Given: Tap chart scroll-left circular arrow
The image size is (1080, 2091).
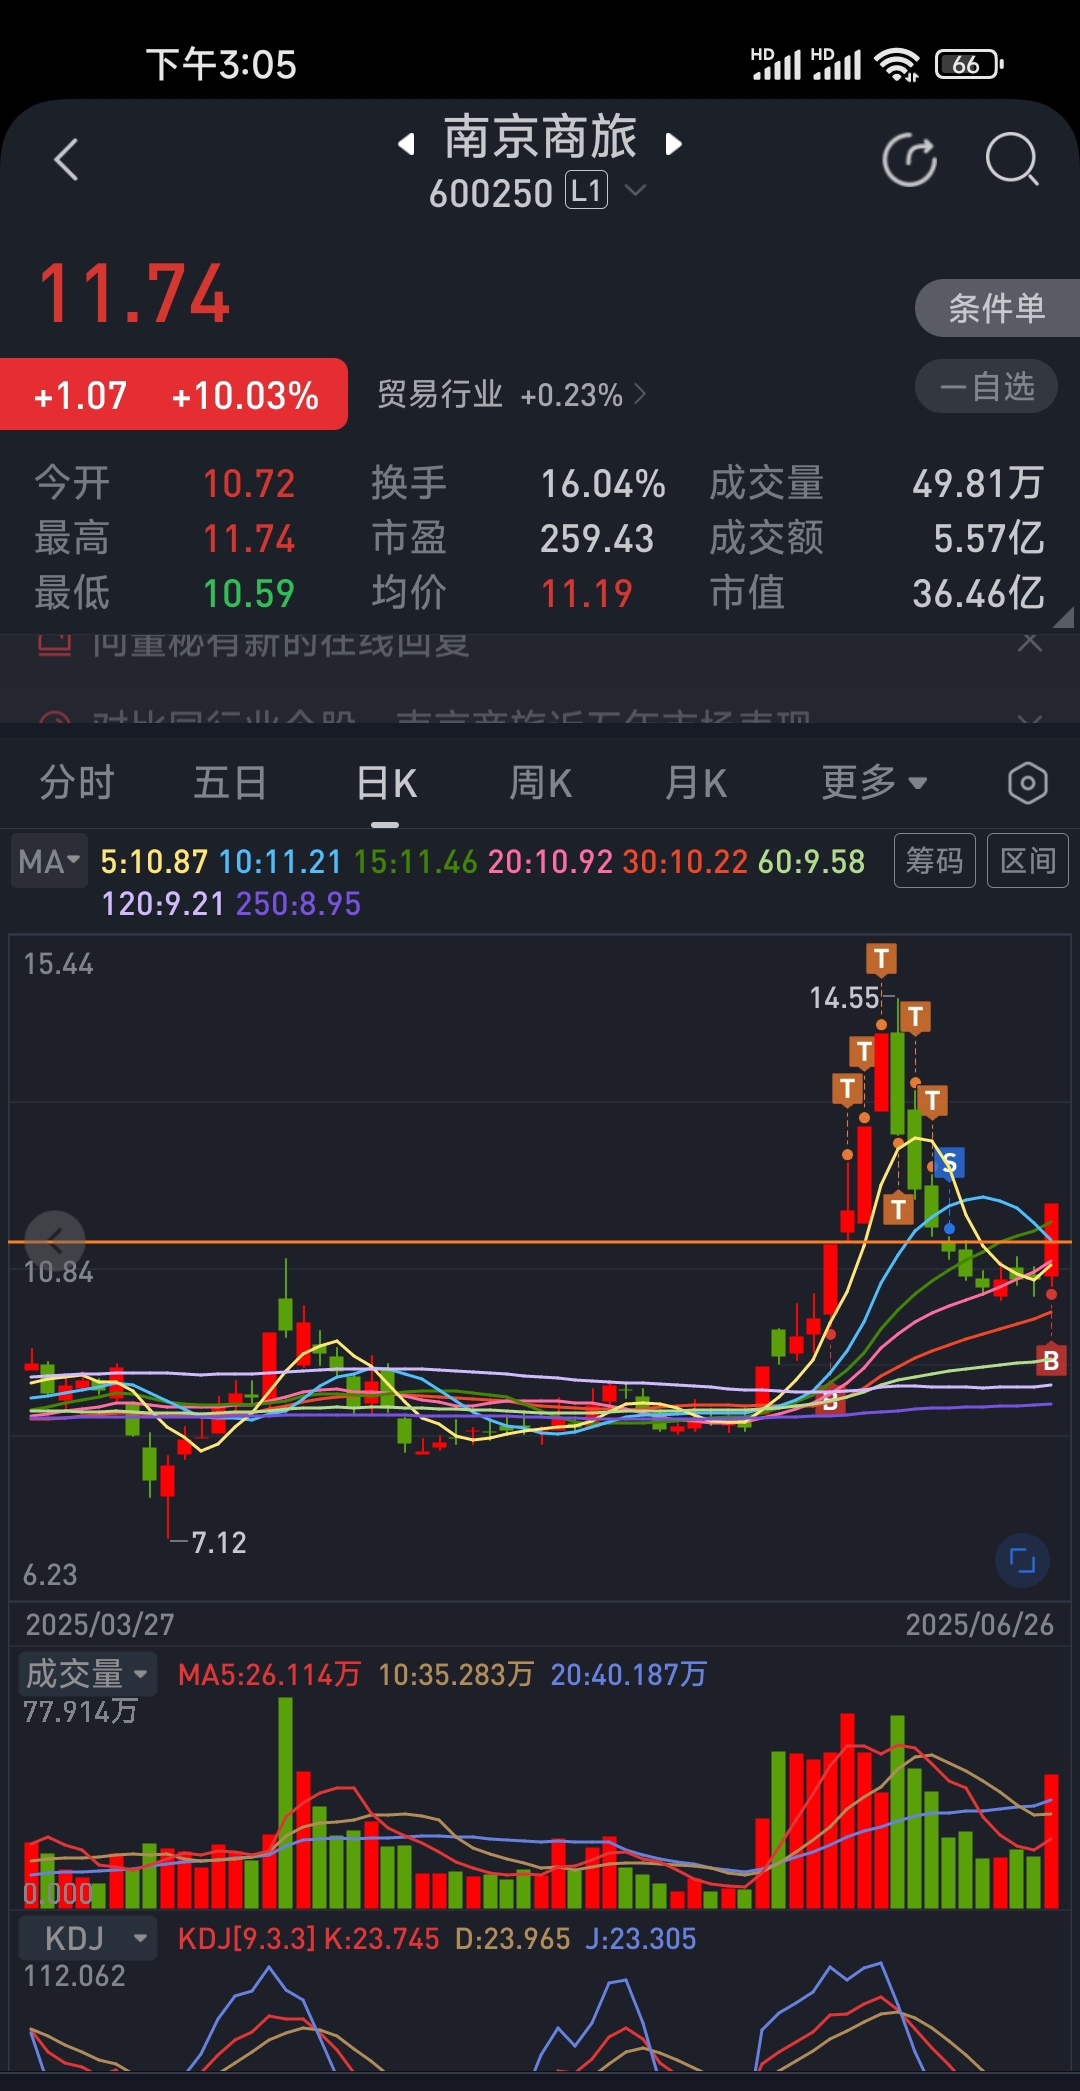Looking at the screenshot, I should [x=55, y=1241].
